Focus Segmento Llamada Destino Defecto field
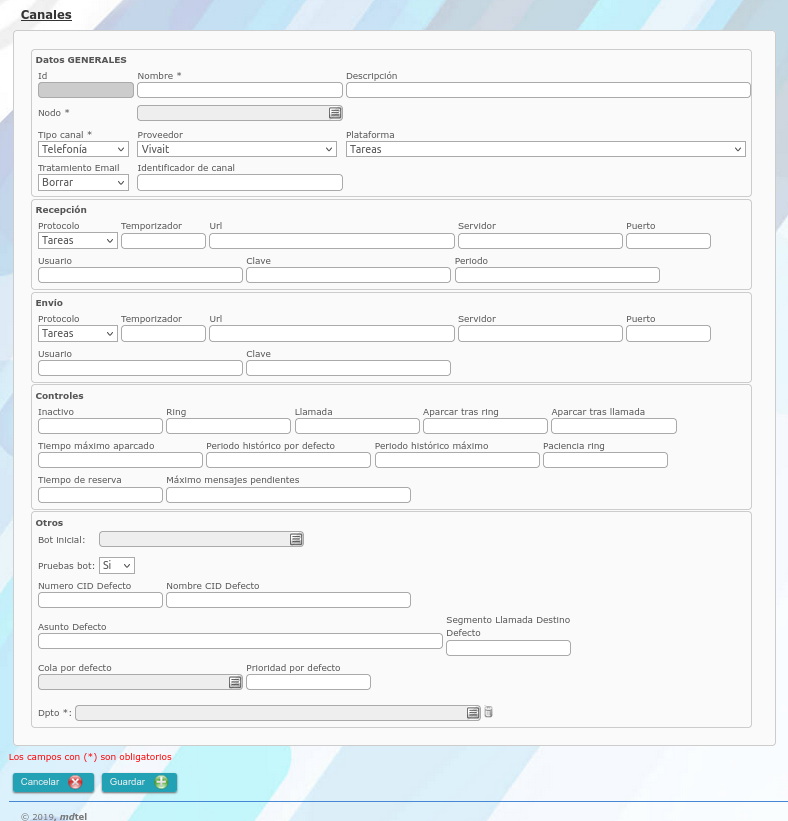The image size is (788, 821). point(508,648)
